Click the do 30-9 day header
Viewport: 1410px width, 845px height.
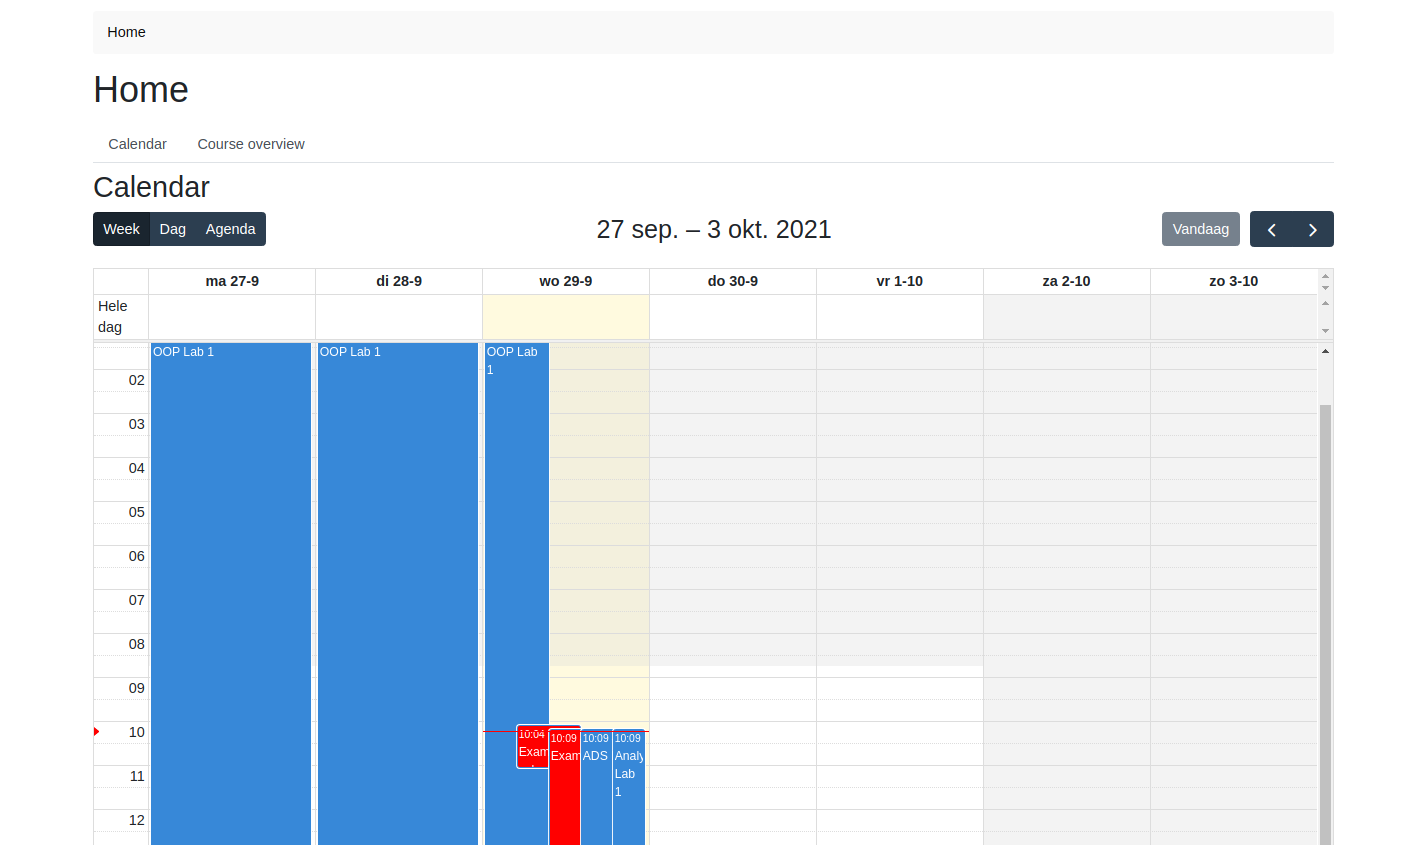[x=733, y=281]
